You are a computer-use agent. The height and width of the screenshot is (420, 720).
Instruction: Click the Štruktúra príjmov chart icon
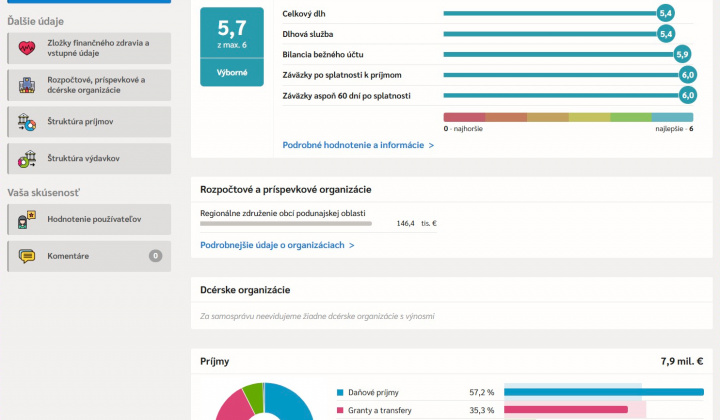point(27,122)
